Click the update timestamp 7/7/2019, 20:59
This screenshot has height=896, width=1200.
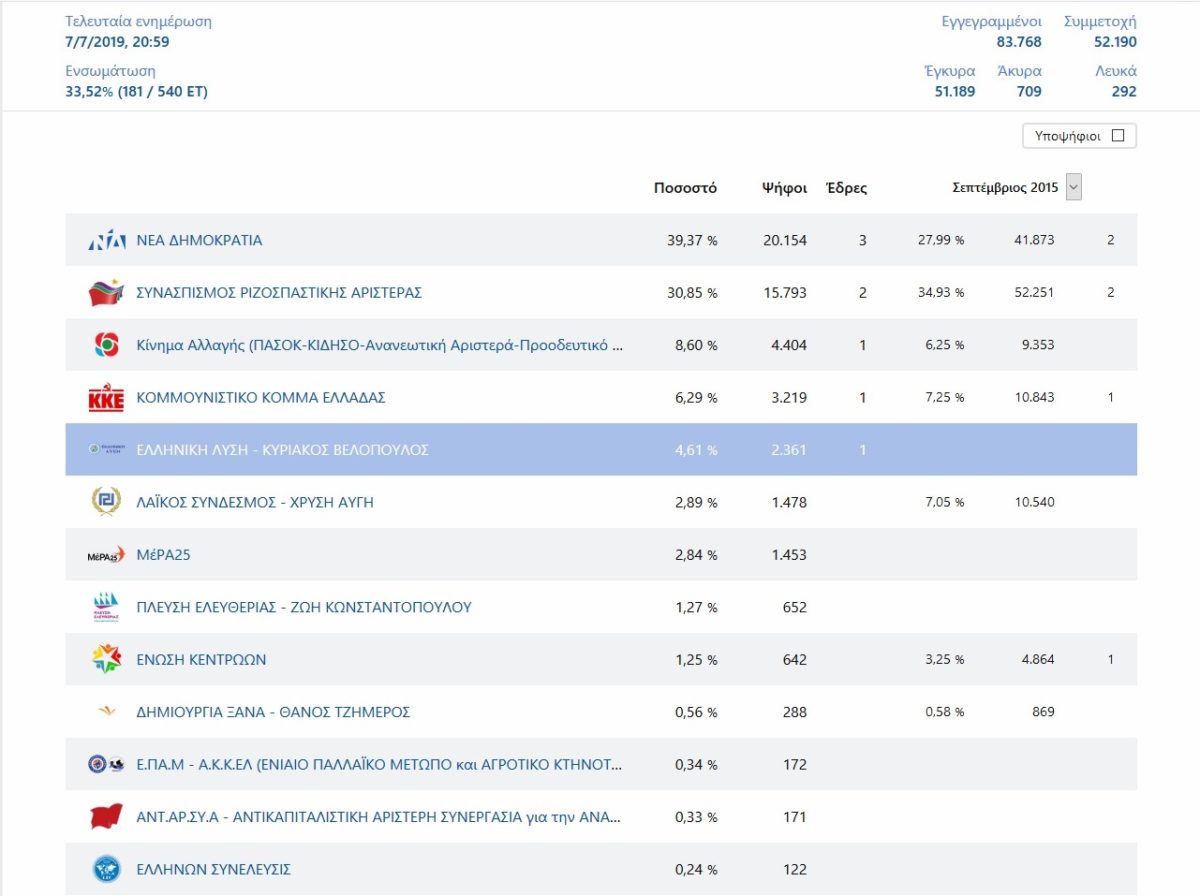118,42
